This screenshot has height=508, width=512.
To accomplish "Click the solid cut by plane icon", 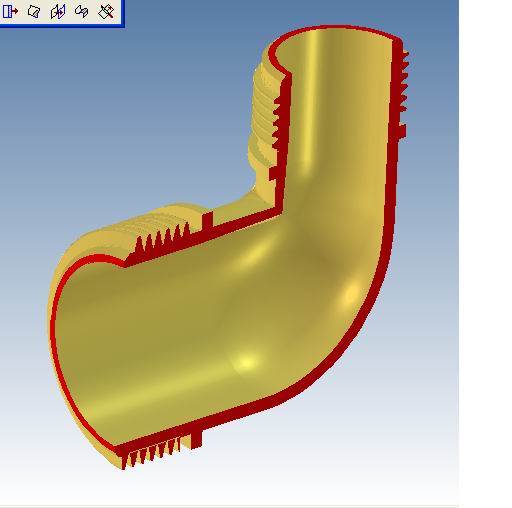I will [x=82, y=11].
